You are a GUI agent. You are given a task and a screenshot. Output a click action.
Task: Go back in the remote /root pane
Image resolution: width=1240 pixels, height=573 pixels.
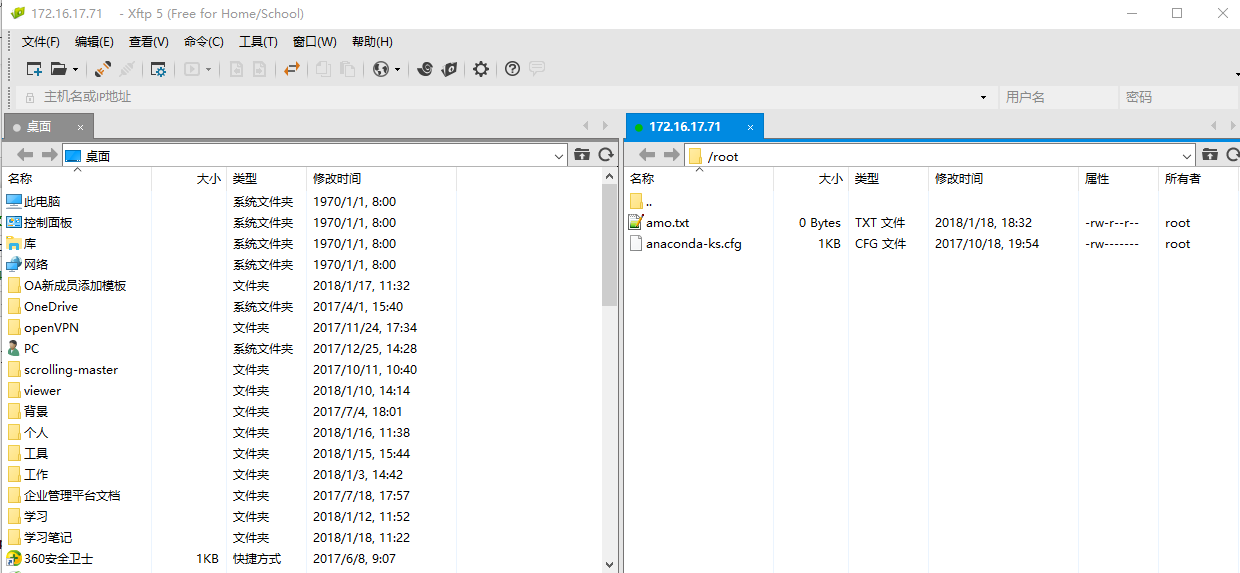click(x=647, y=154)
